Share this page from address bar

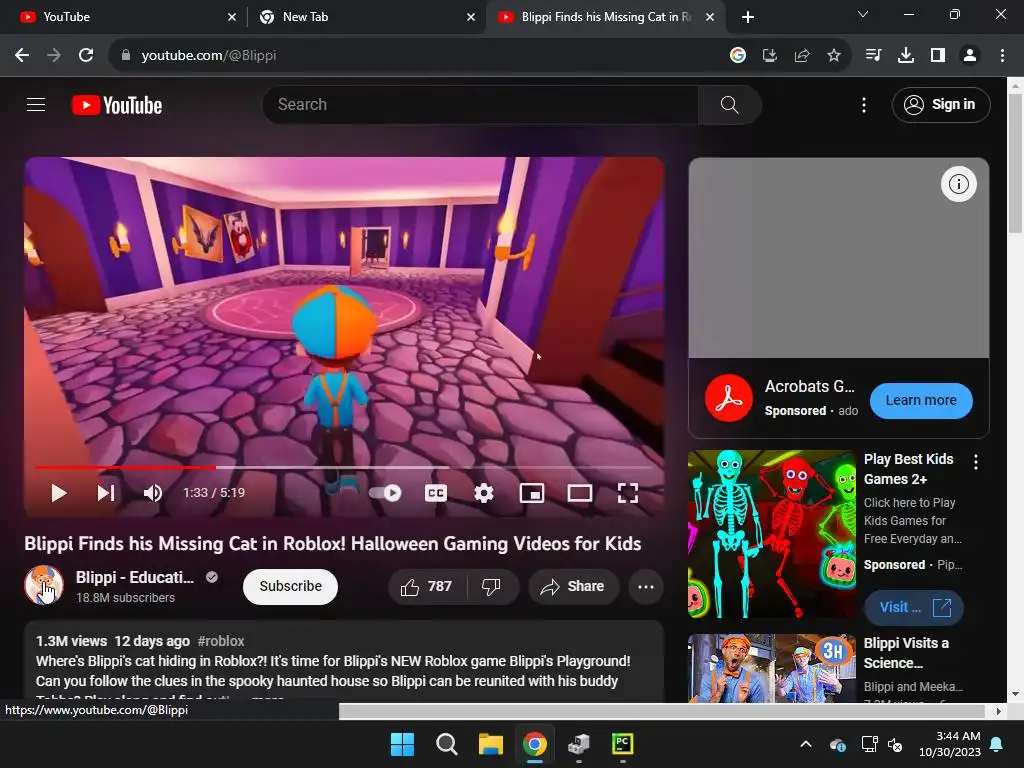(x=801, y=56)
